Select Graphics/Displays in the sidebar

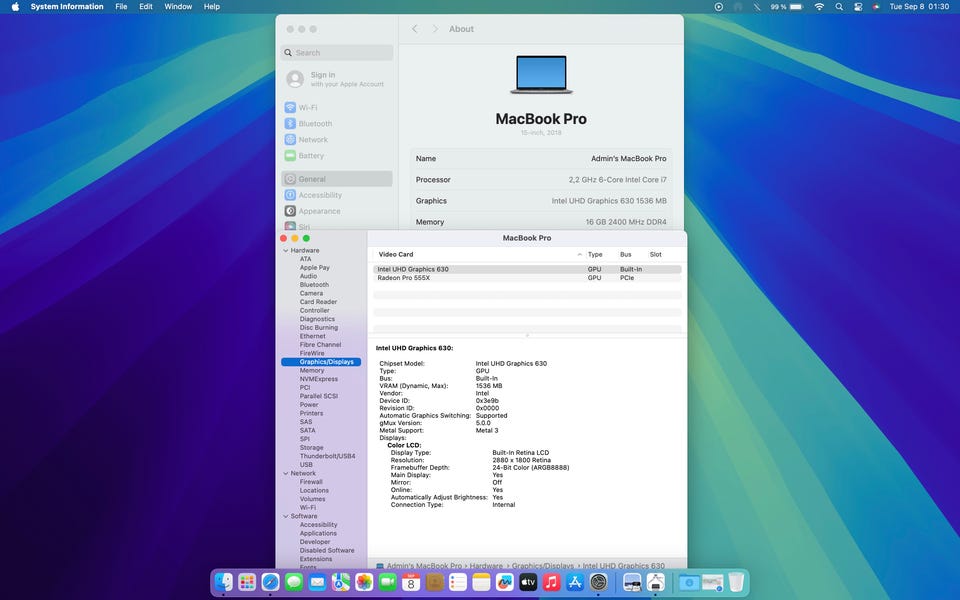[321, 362]
